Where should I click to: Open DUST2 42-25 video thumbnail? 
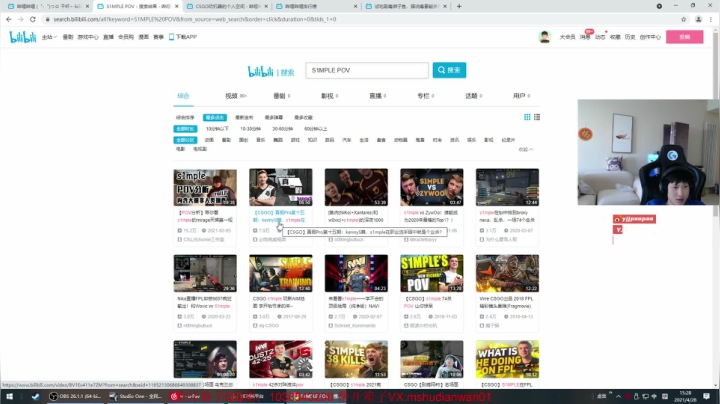[281, 359]
